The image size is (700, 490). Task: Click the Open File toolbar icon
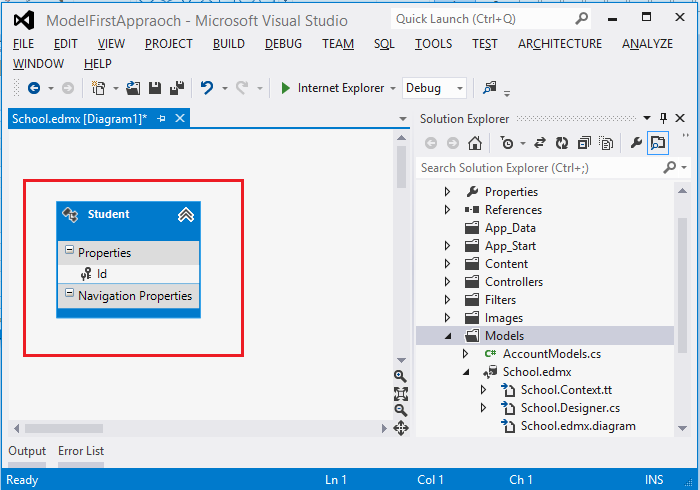pos(133,88)
